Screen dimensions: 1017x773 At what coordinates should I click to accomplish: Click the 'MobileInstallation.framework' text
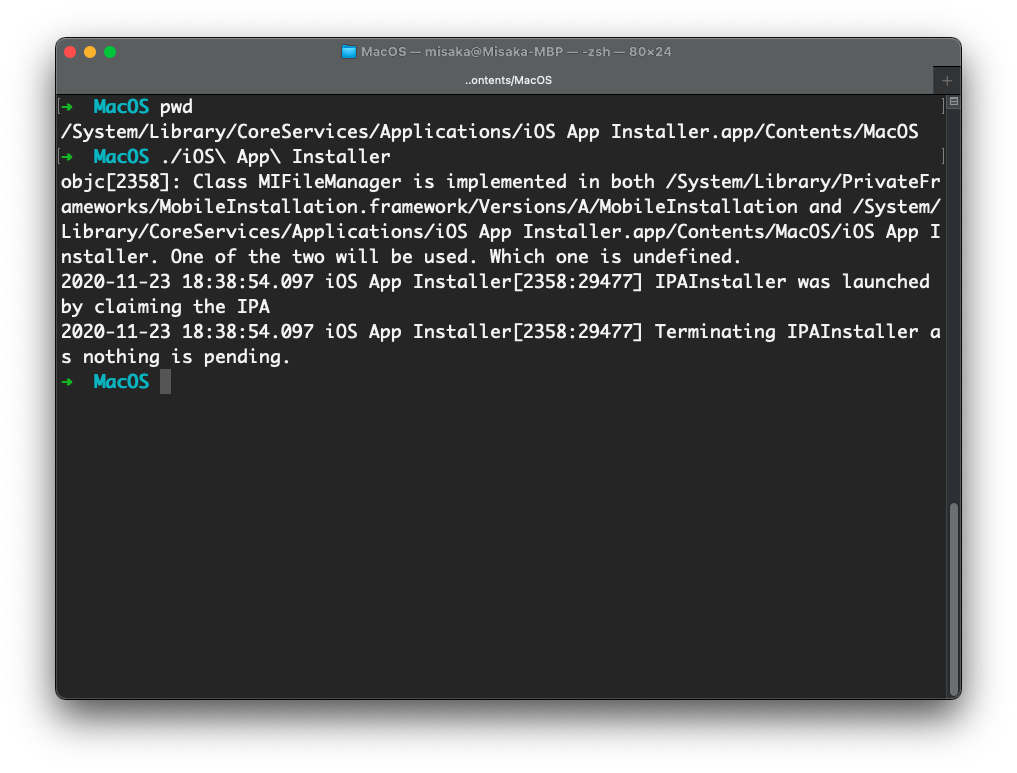[x=314, y=207]
